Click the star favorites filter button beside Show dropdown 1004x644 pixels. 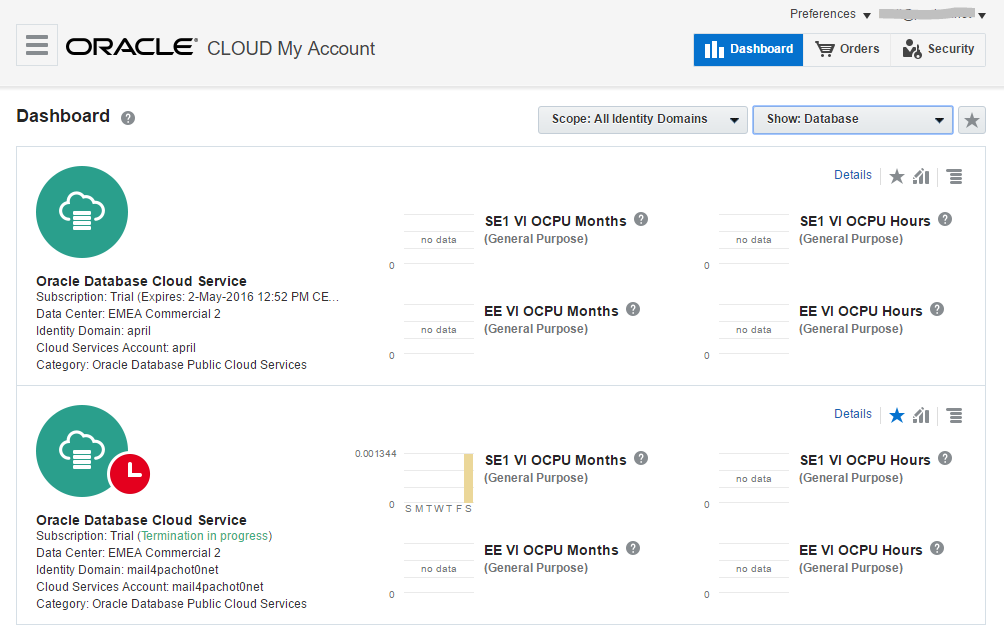click(971, 120)
